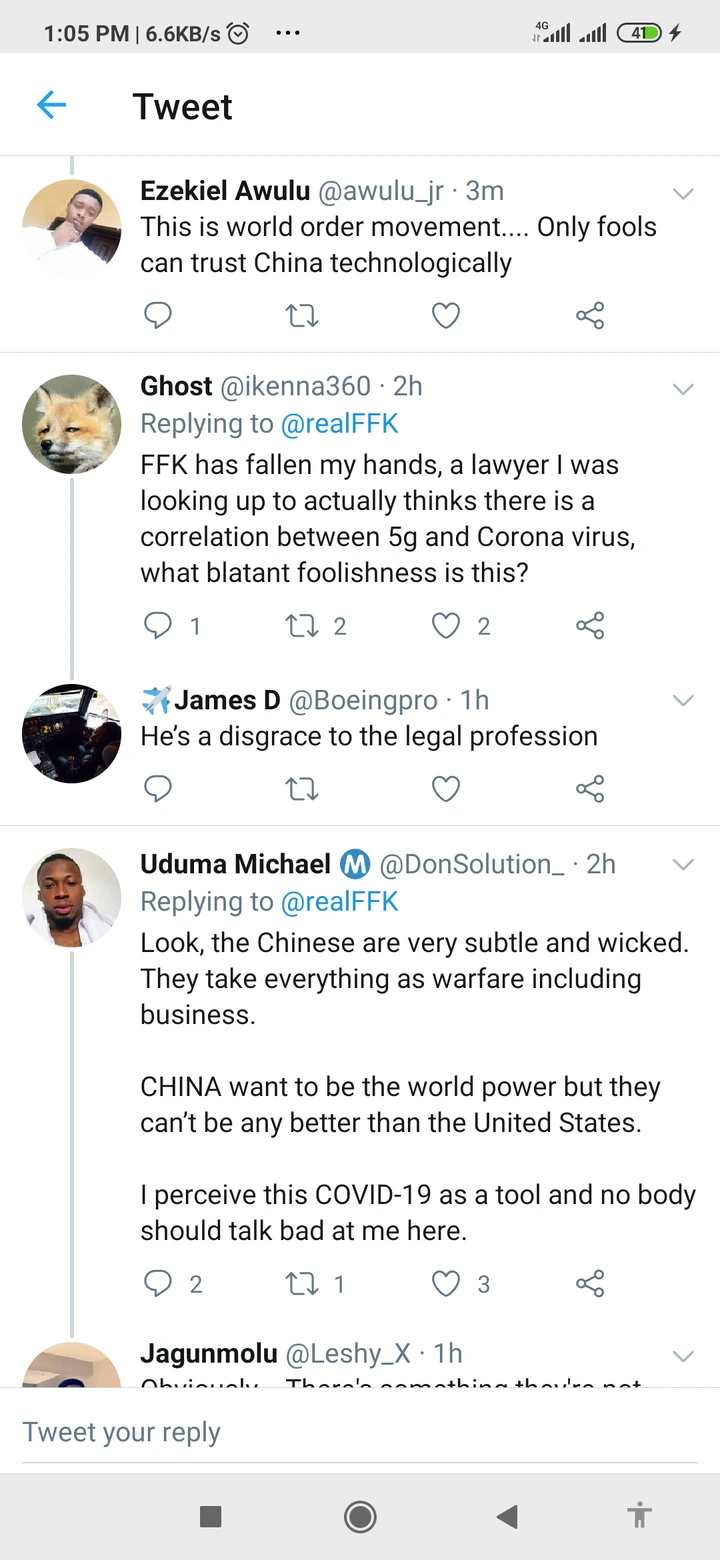Open the dropdown on Ezekiel Awulu's tweet
The image size is (720, 1560).
tap(684, 193)
